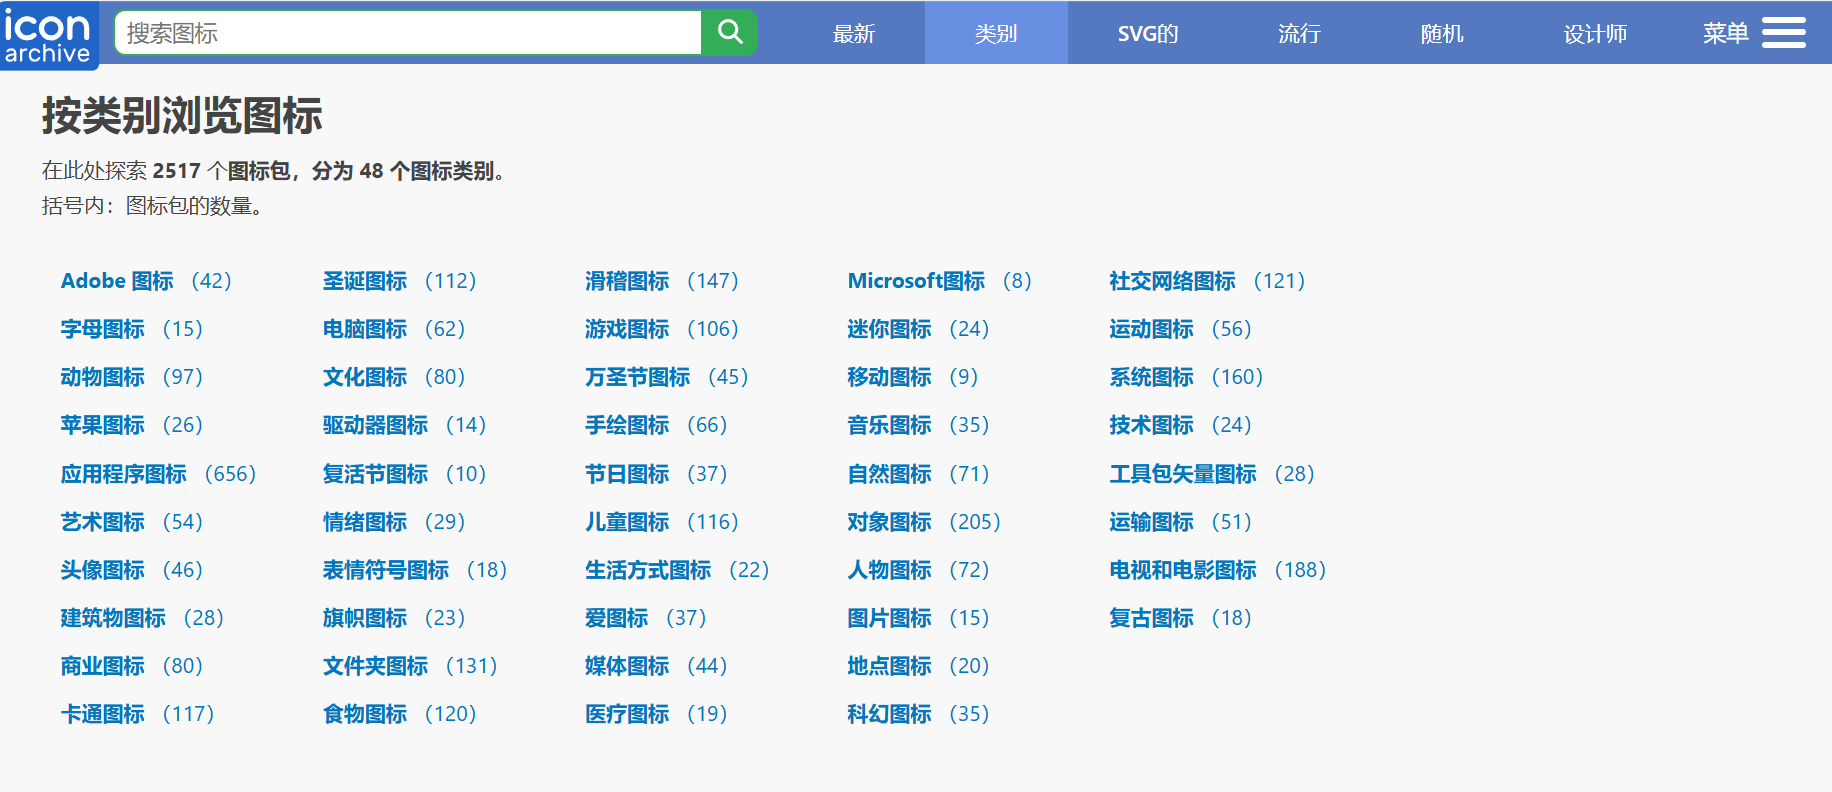Go to the SVG的 tab
The width and height of the screenshot is (1832, 792).
(x=1147, y=33)
